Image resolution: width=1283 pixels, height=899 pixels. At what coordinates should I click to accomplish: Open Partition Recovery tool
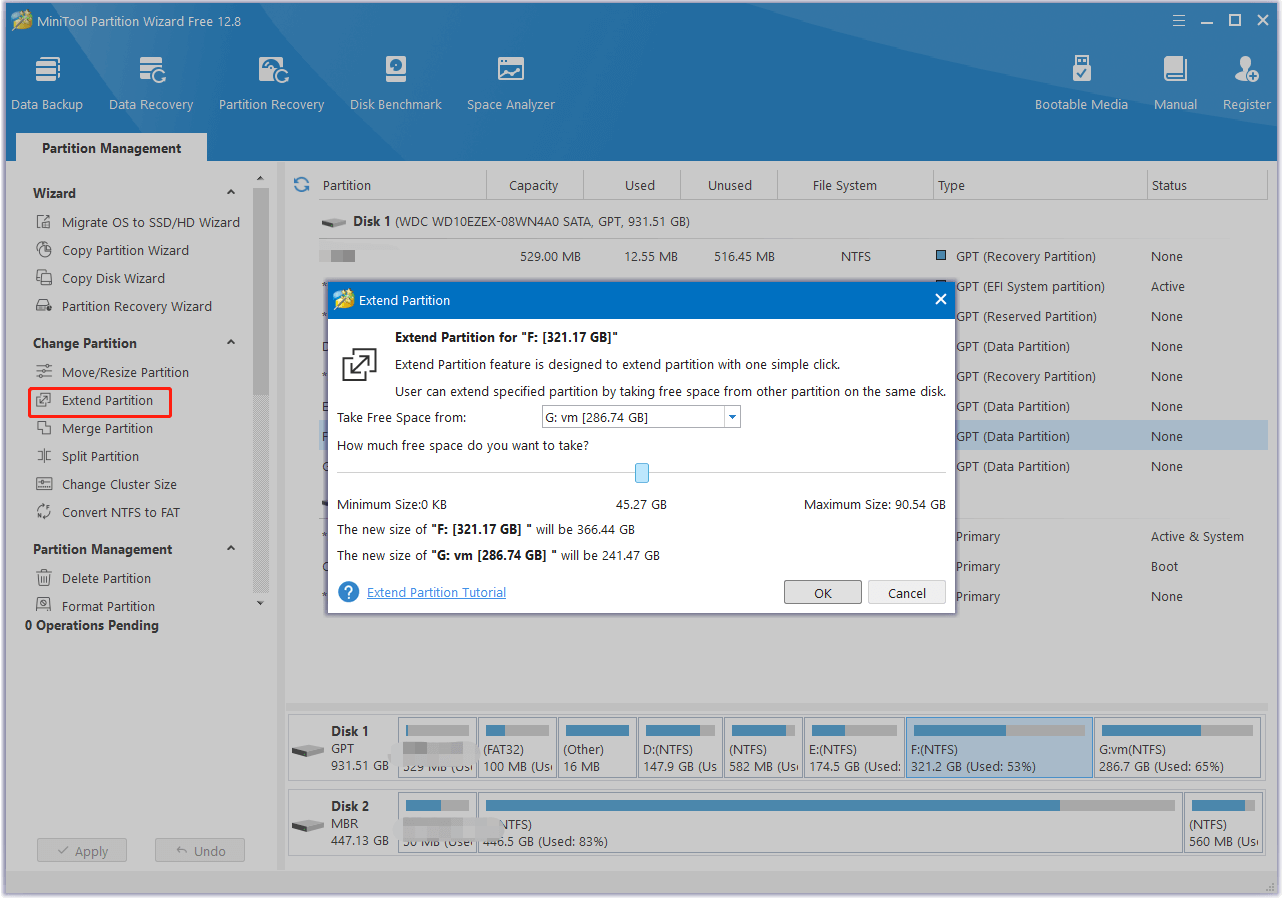coord(271,82)
